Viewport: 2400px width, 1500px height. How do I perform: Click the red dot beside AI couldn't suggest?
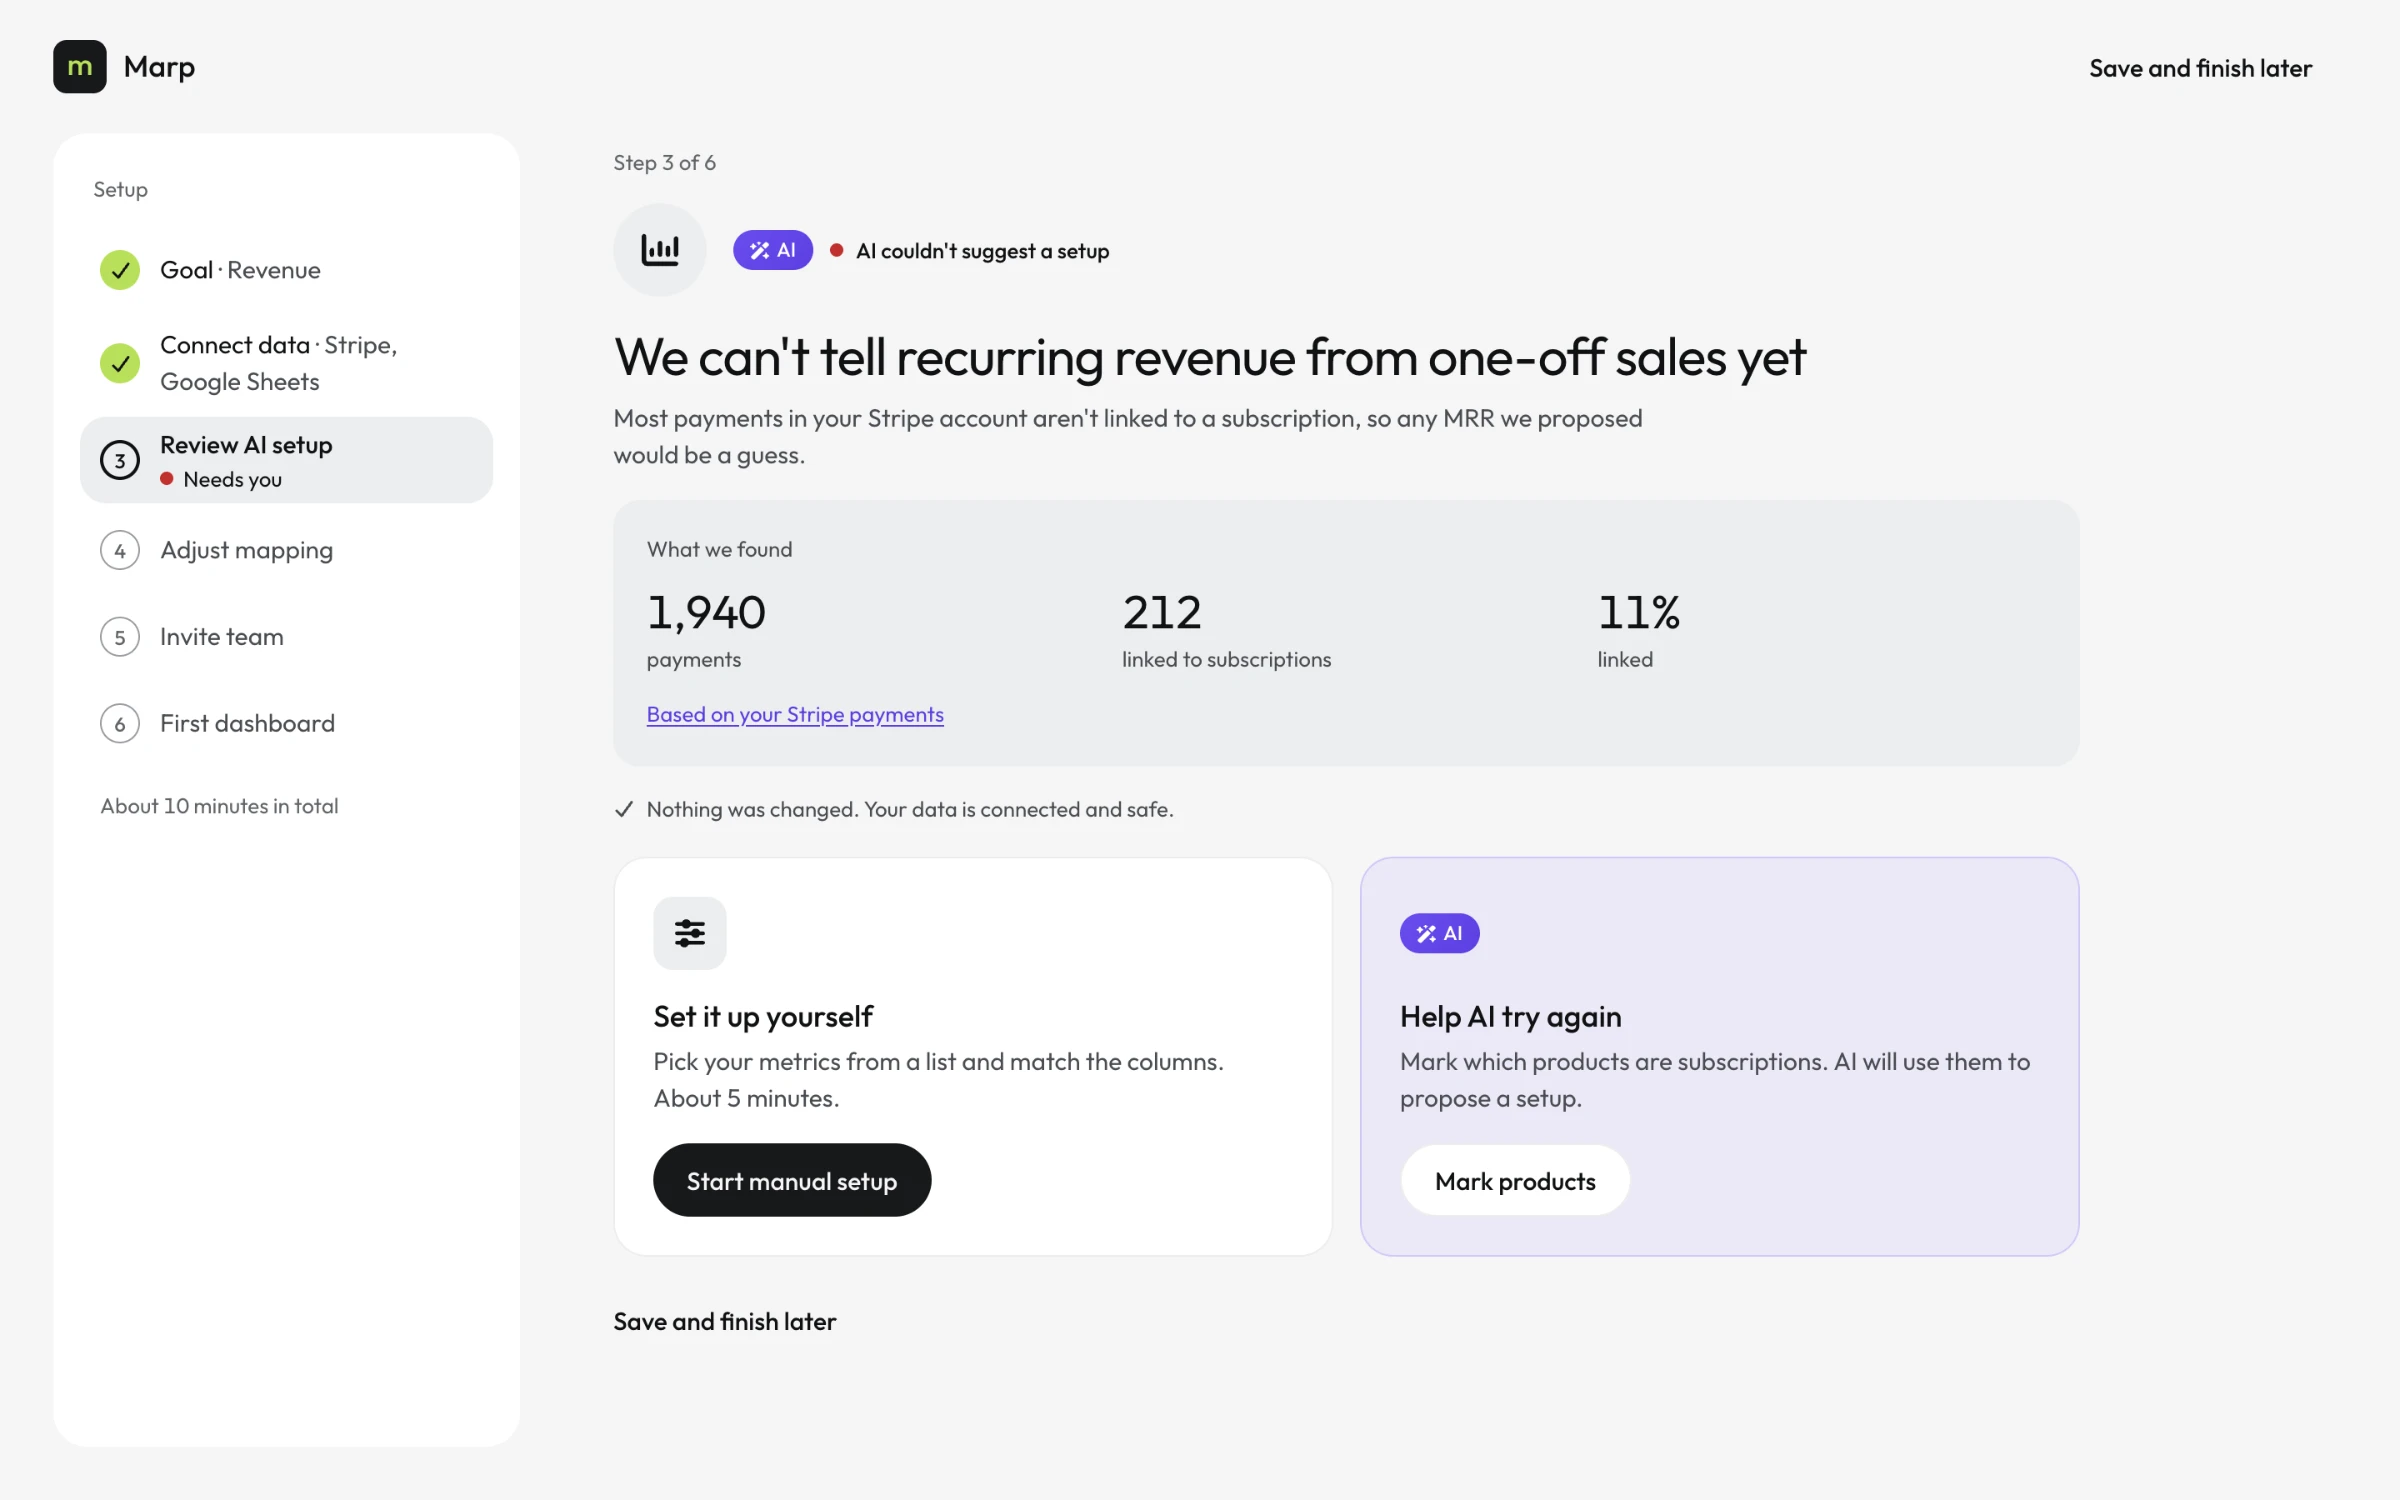coord(837,250)
